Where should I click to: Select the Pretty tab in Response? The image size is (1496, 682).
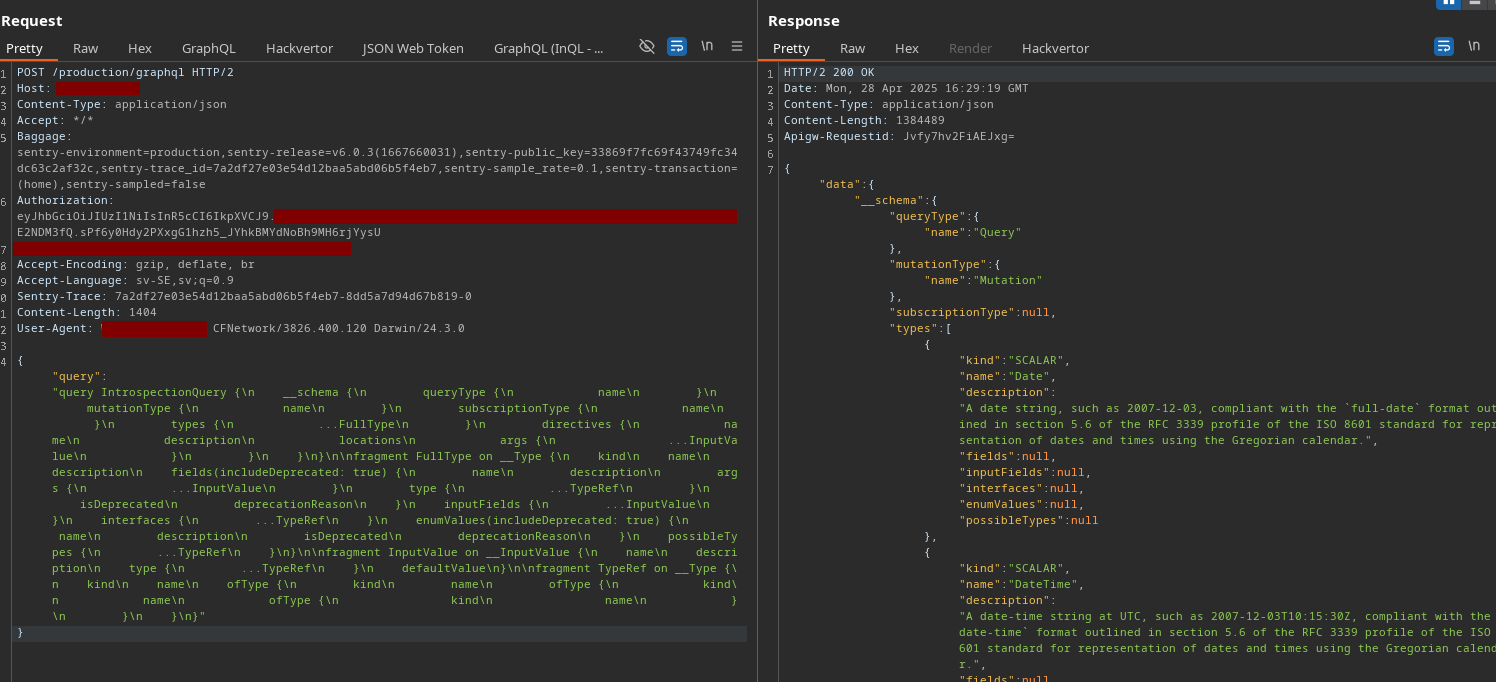pyautogui.click(x=791, y=48)
